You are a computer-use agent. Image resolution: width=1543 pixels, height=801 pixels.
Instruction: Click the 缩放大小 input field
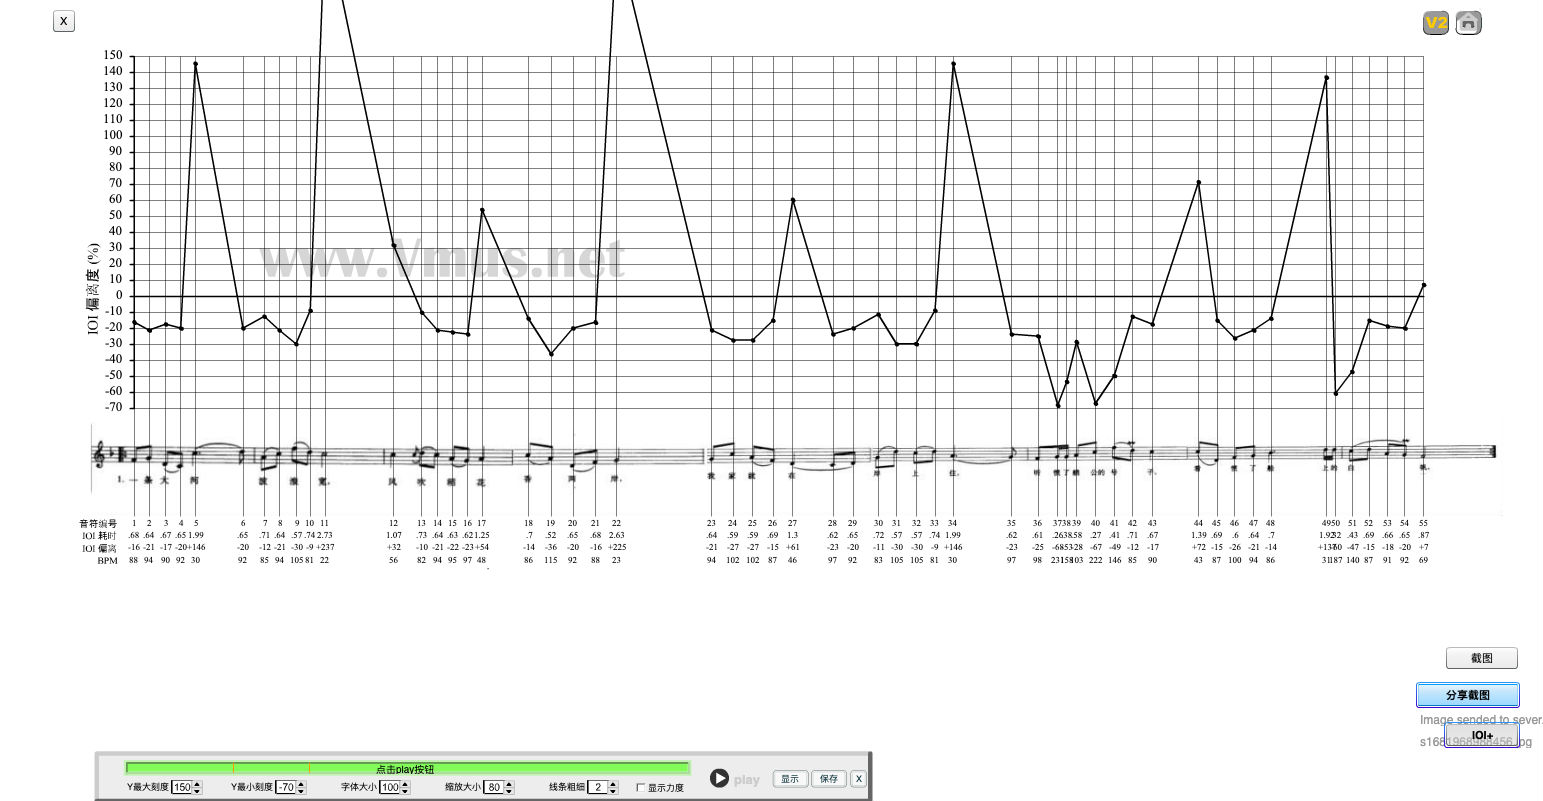click(493, 788)
